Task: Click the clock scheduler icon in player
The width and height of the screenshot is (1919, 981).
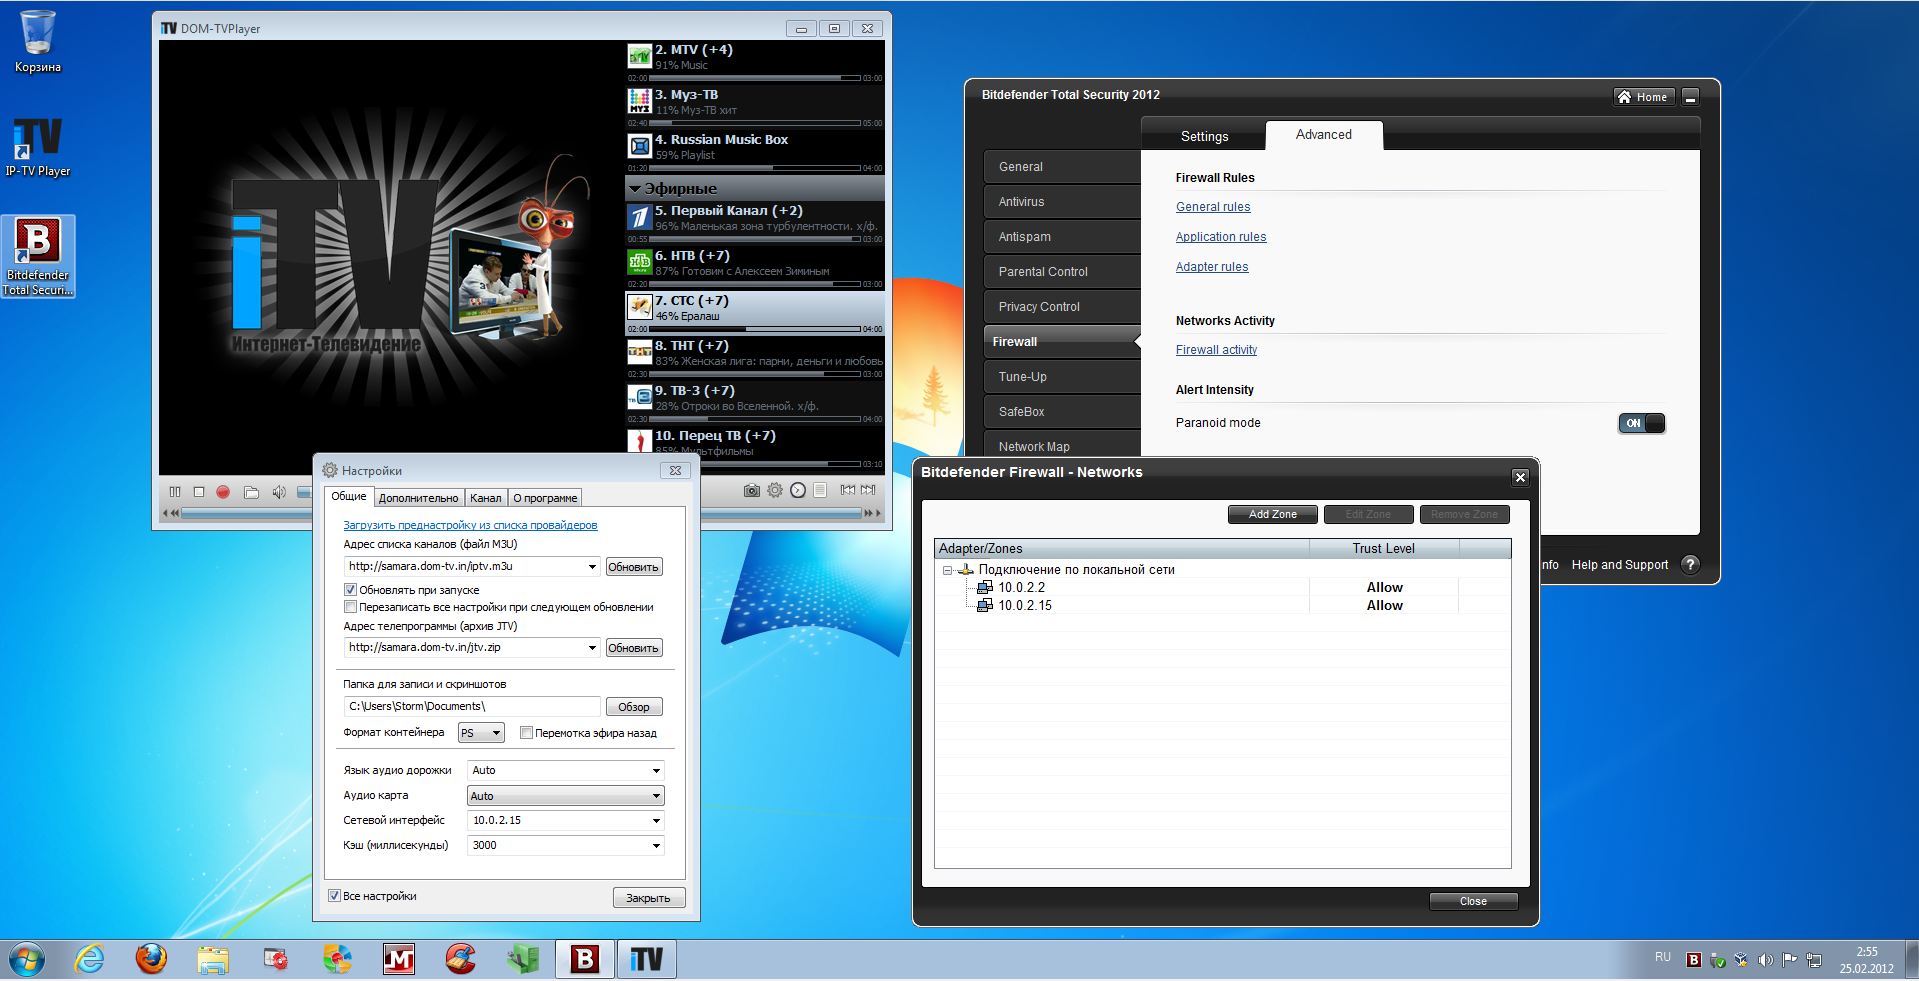Action: click(x=797, y=490)
